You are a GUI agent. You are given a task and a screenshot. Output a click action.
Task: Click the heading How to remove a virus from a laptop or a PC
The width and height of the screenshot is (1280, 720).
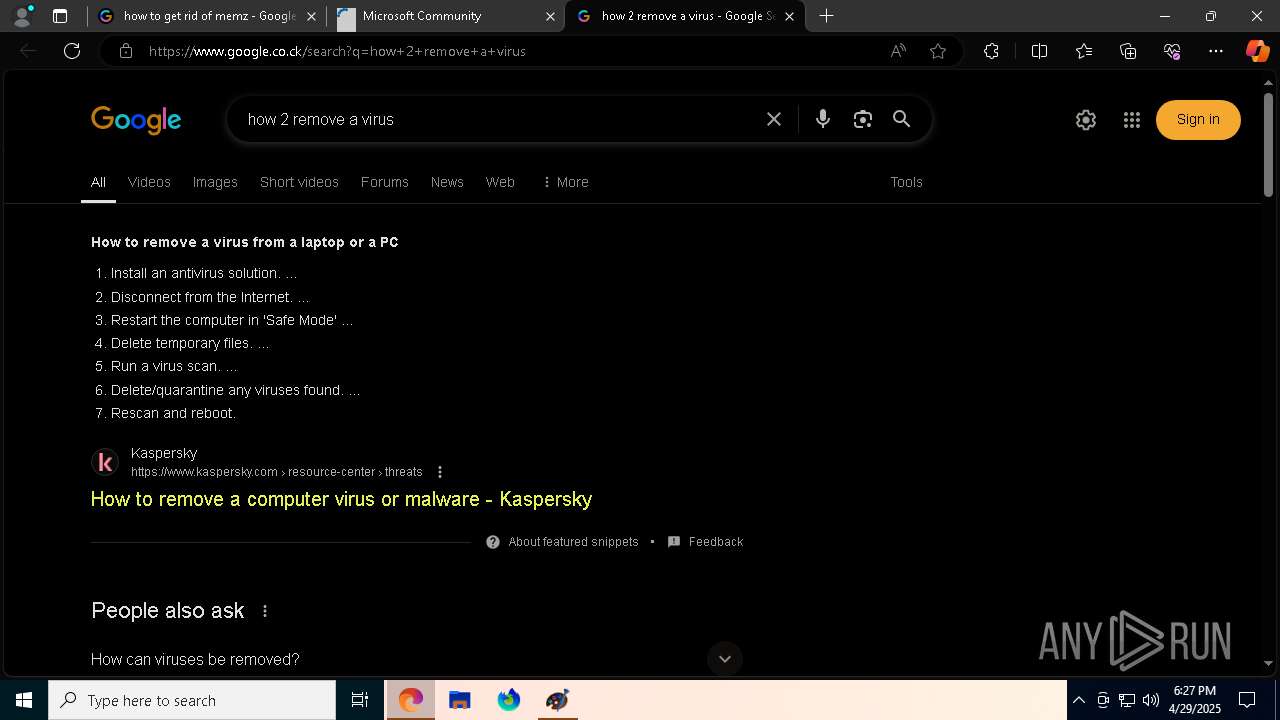click(x=245, y=242)
